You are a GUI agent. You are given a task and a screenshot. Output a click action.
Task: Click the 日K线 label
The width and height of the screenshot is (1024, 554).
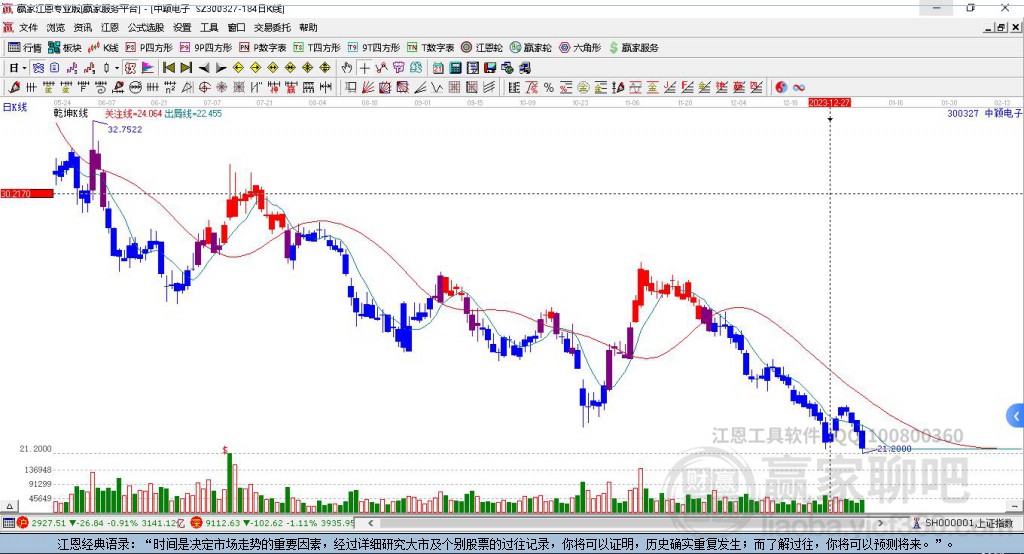[14, 107]
